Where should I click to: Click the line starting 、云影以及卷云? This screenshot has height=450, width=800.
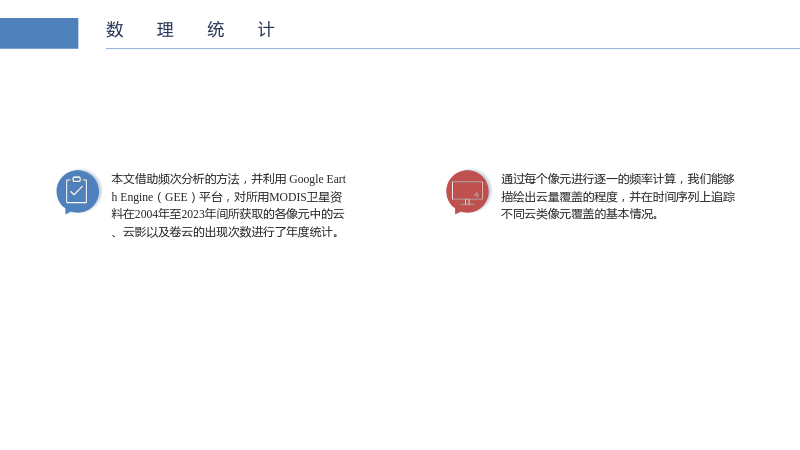click(x=226, y=232)
